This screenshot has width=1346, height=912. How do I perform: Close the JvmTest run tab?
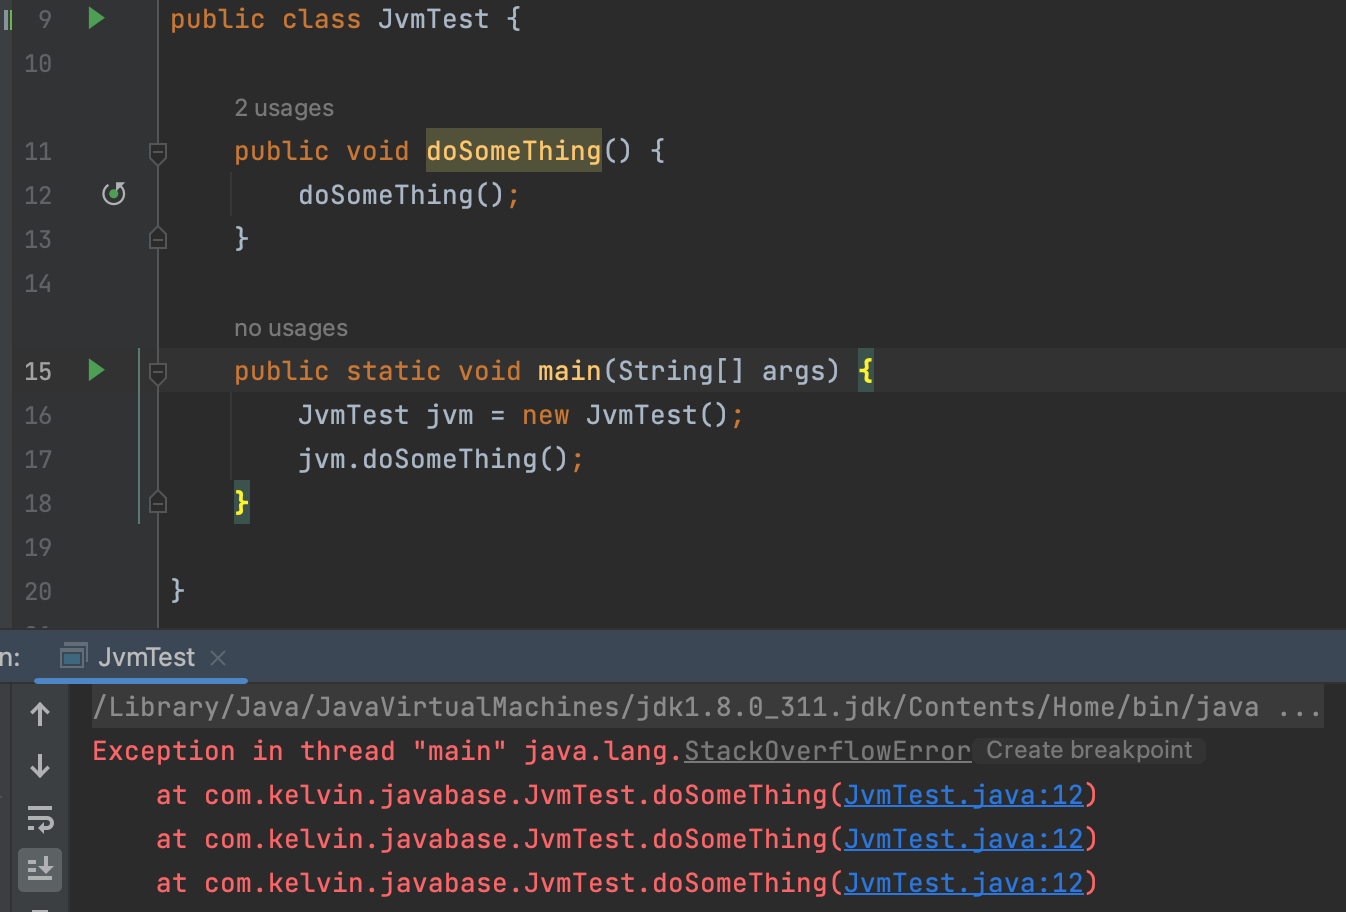218,658
